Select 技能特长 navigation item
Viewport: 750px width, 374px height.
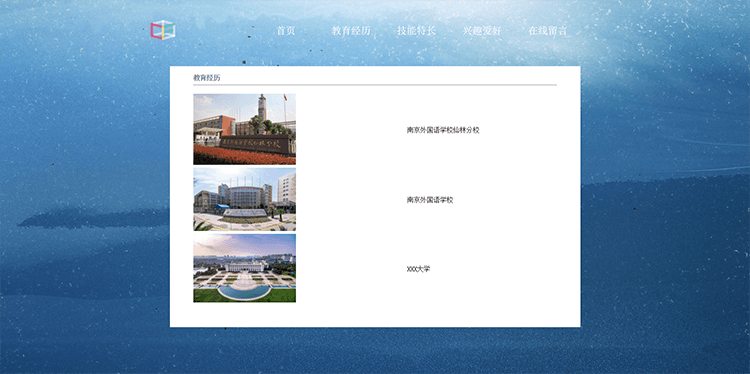tap(416, 31)
